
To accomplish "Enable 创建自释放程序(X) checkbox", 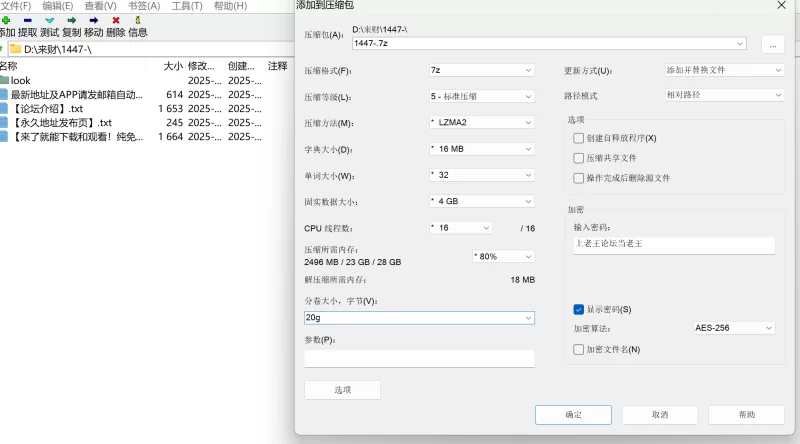I will pos(578,138).
